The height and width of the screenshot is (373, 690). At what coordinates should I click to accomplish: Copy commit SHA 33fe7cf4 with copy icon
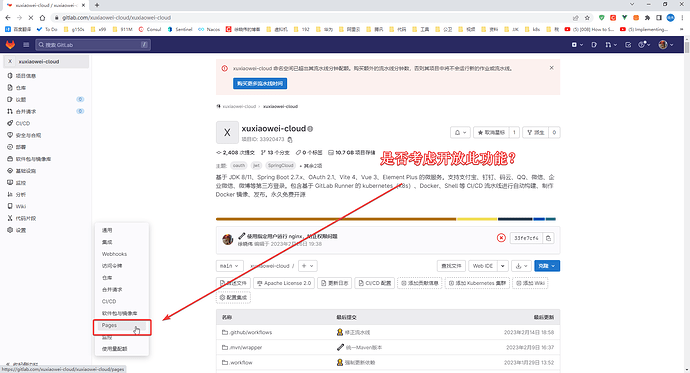548,238
